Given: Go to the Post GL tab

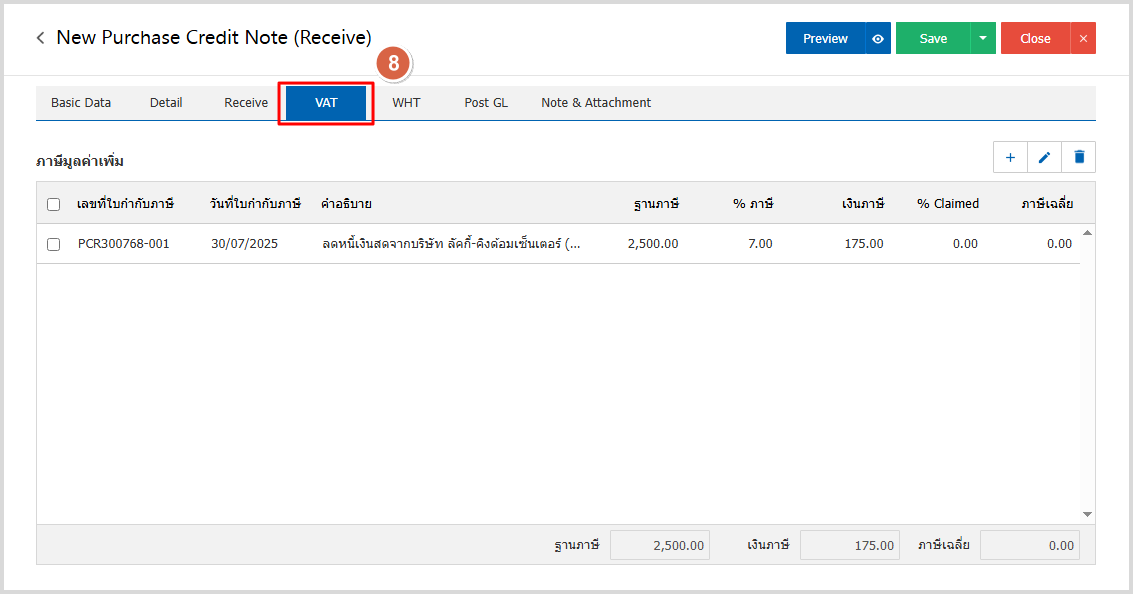Looking at the screenshot, I should pyautogui.click(x=486, y=103).
